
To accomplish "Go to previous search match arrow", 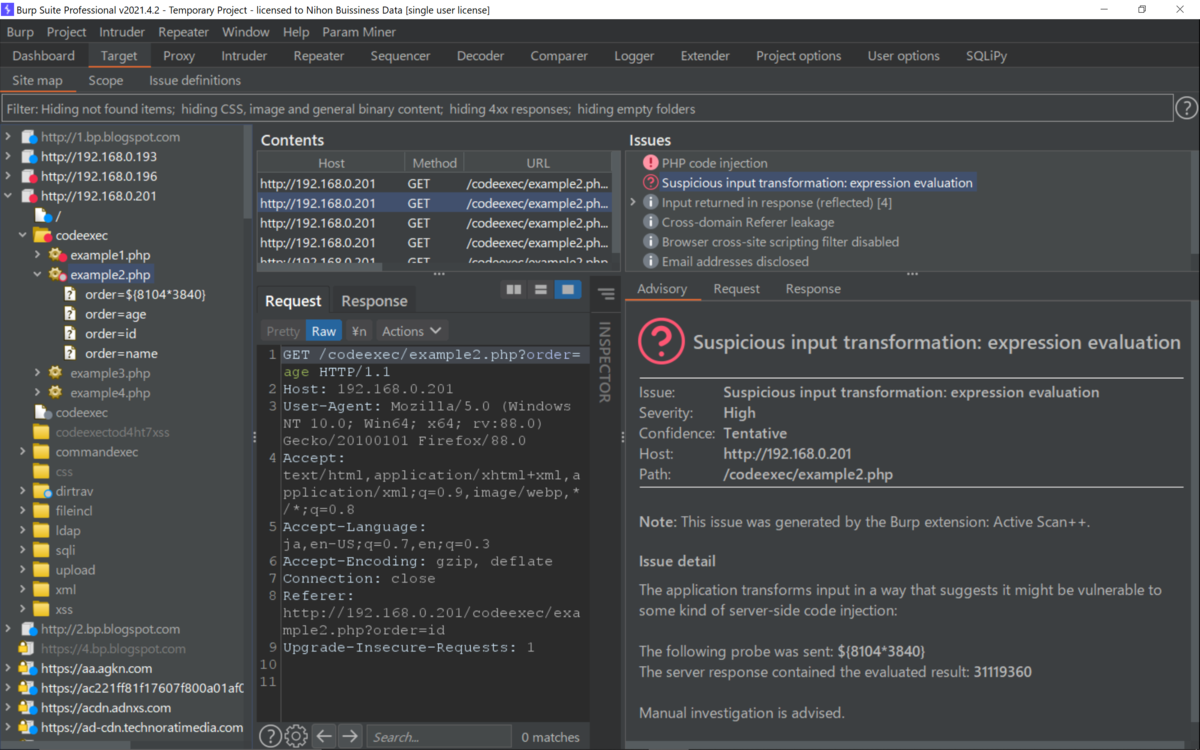I will pyautogui.click(x=324, y=737).
